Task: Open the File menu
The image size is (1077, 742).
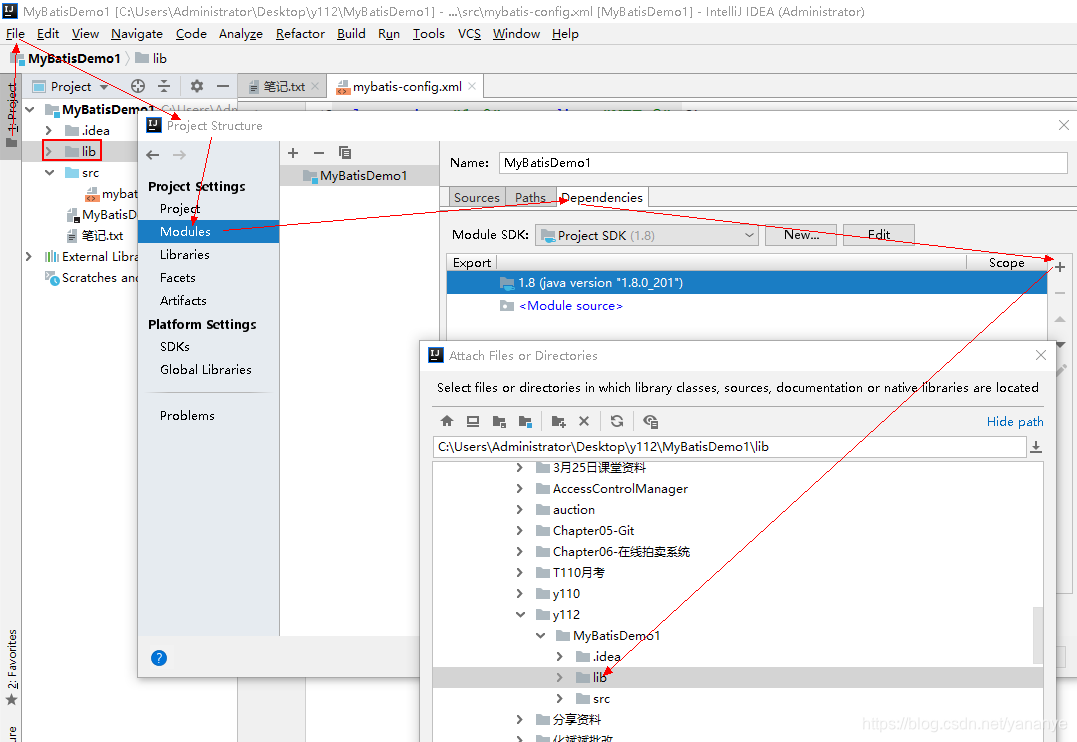Action: point(15,34)
